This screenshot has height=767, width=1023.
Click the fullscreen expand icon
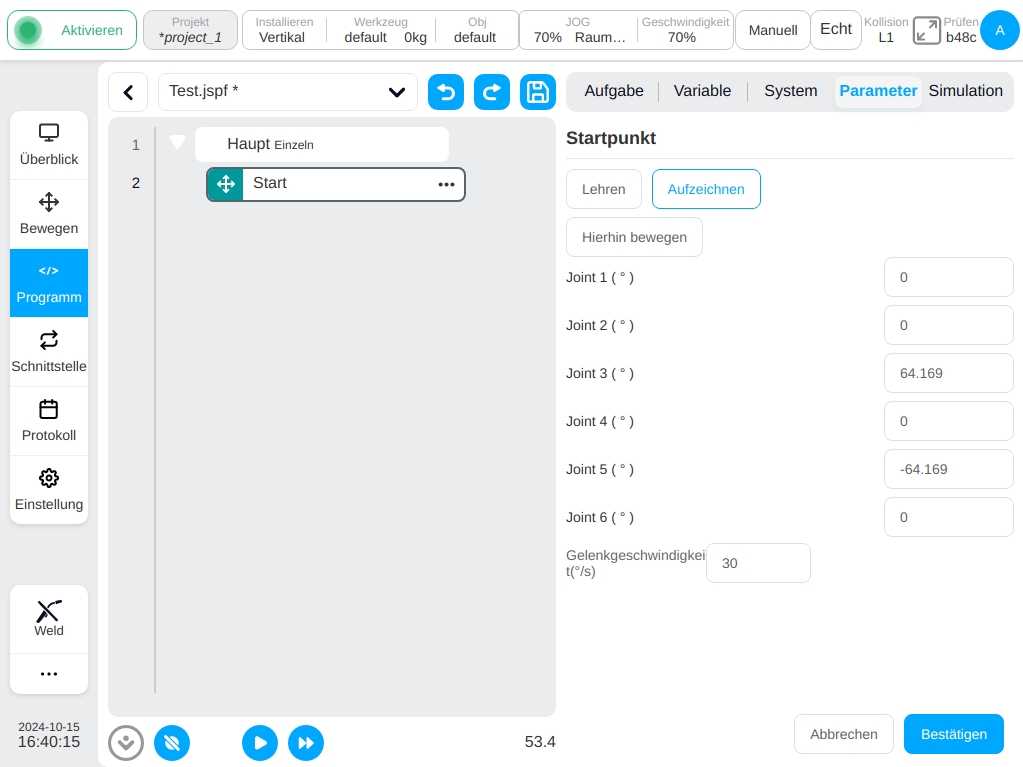click(926, 31)
